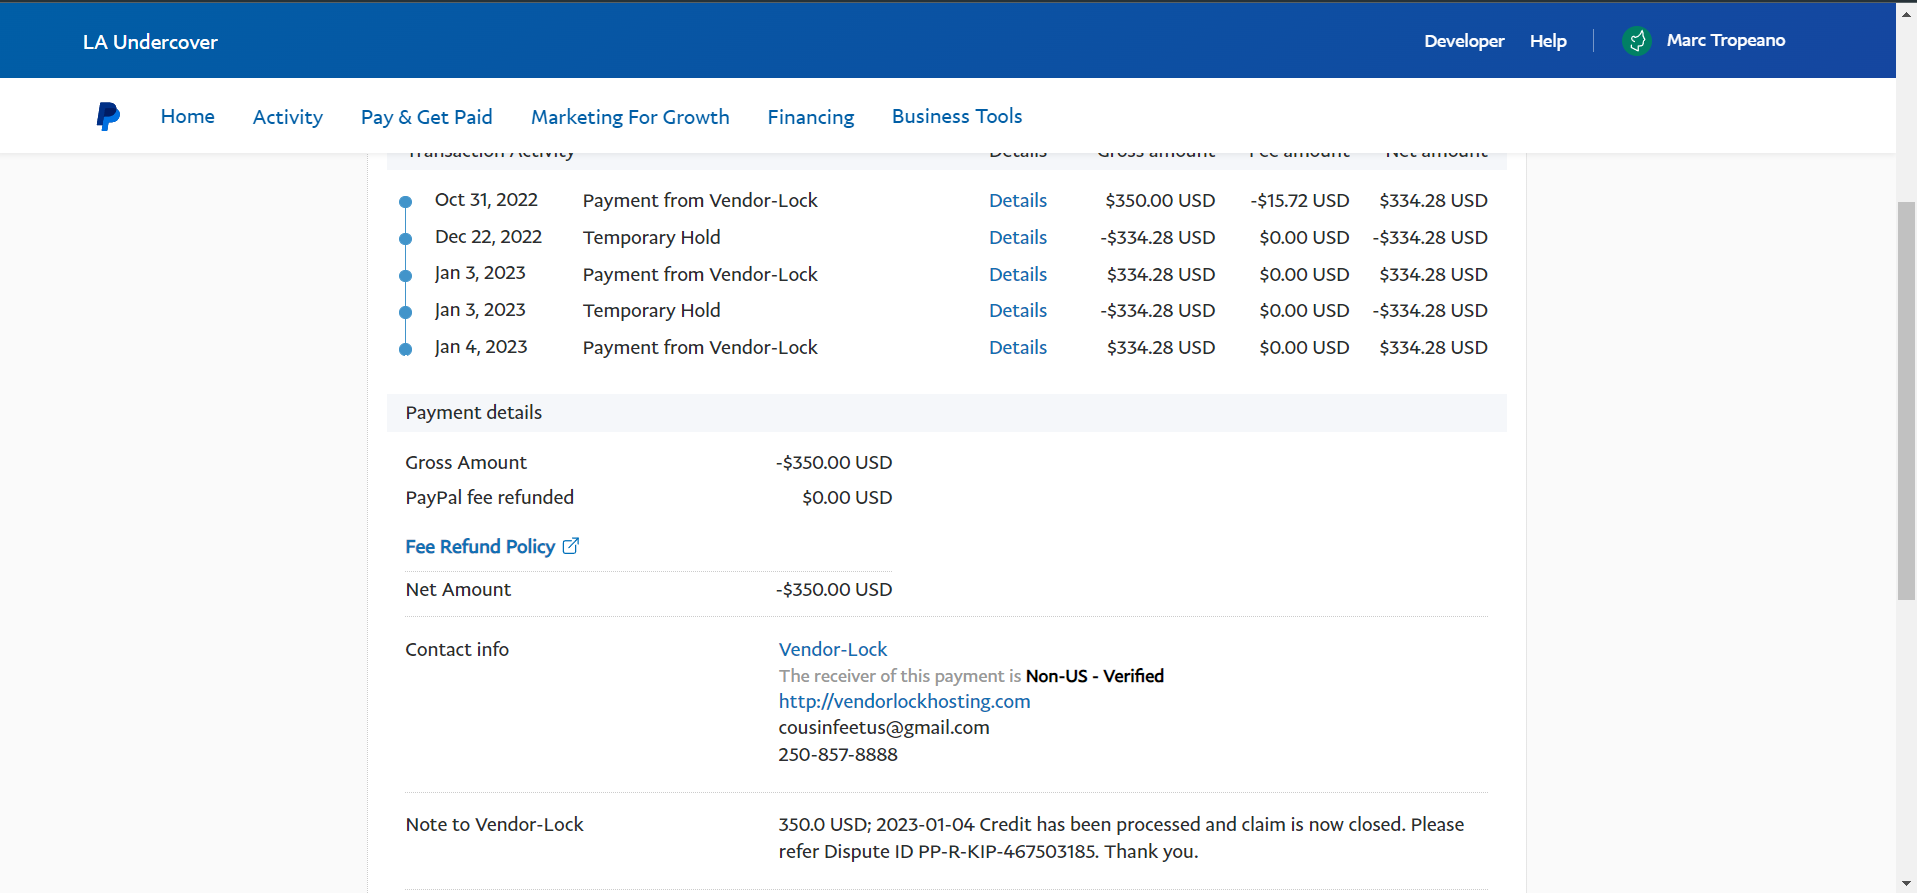This screenshot has height=893, width=1917.
Task: Click the PayPal logo icon
Action: 108,116
